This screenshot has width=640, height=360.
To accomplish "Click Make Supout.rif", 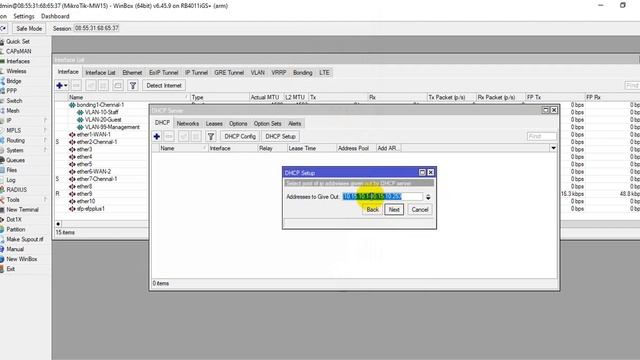I will 24,239.
